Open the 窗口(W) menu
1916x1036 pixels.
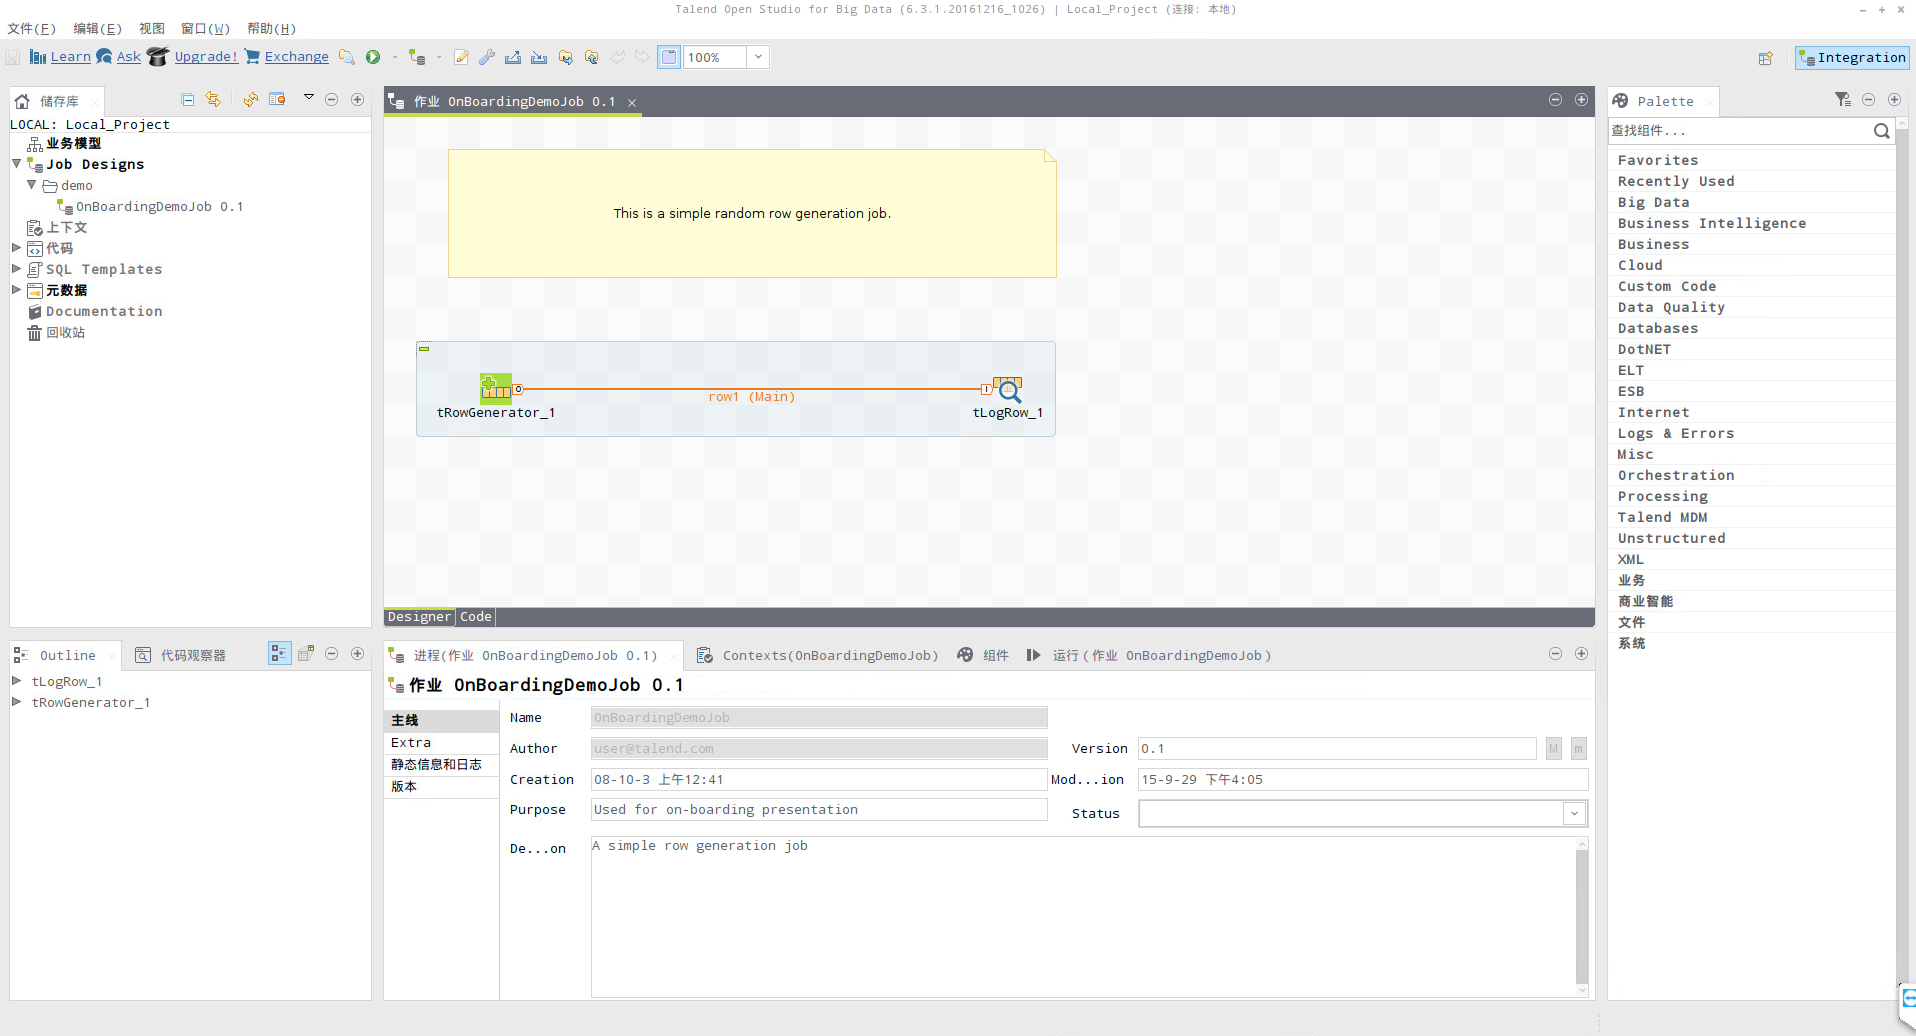tap(205, 28)
